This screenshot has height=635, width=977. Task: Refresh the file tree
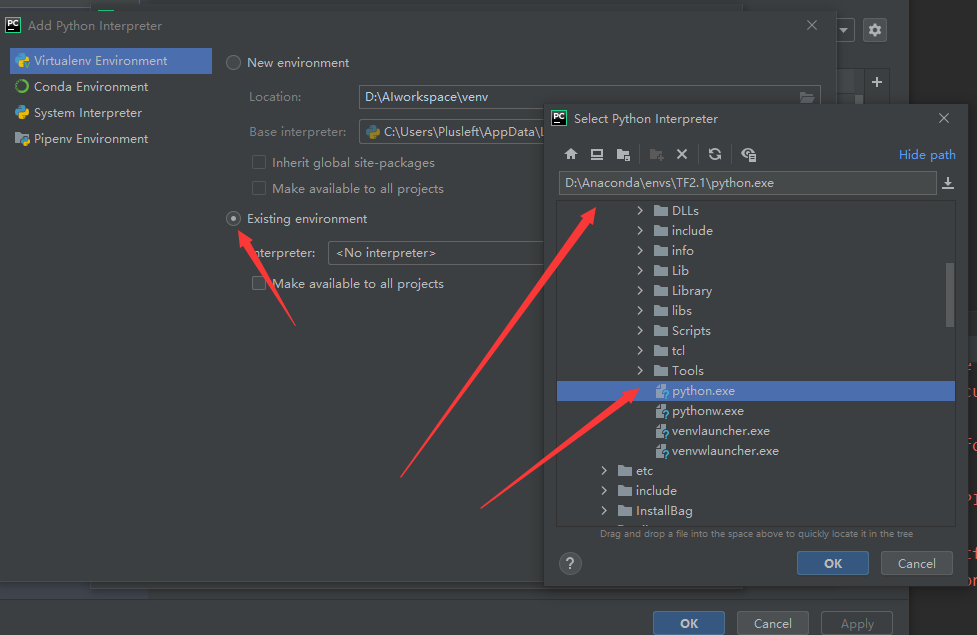(715, 155)
